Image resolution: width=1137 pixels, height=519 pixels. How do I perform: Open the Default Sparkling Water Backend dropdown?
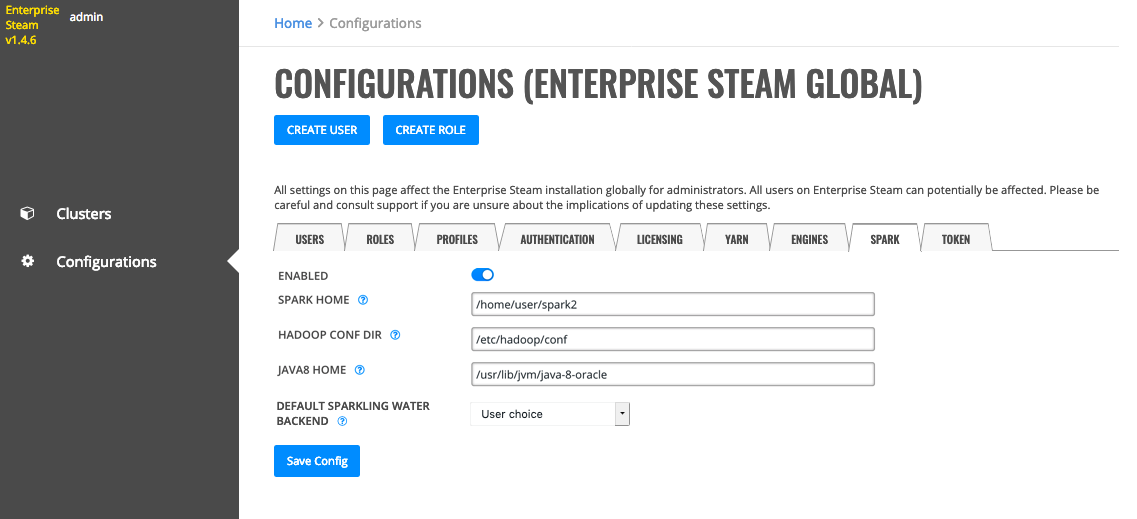point(550,414)
